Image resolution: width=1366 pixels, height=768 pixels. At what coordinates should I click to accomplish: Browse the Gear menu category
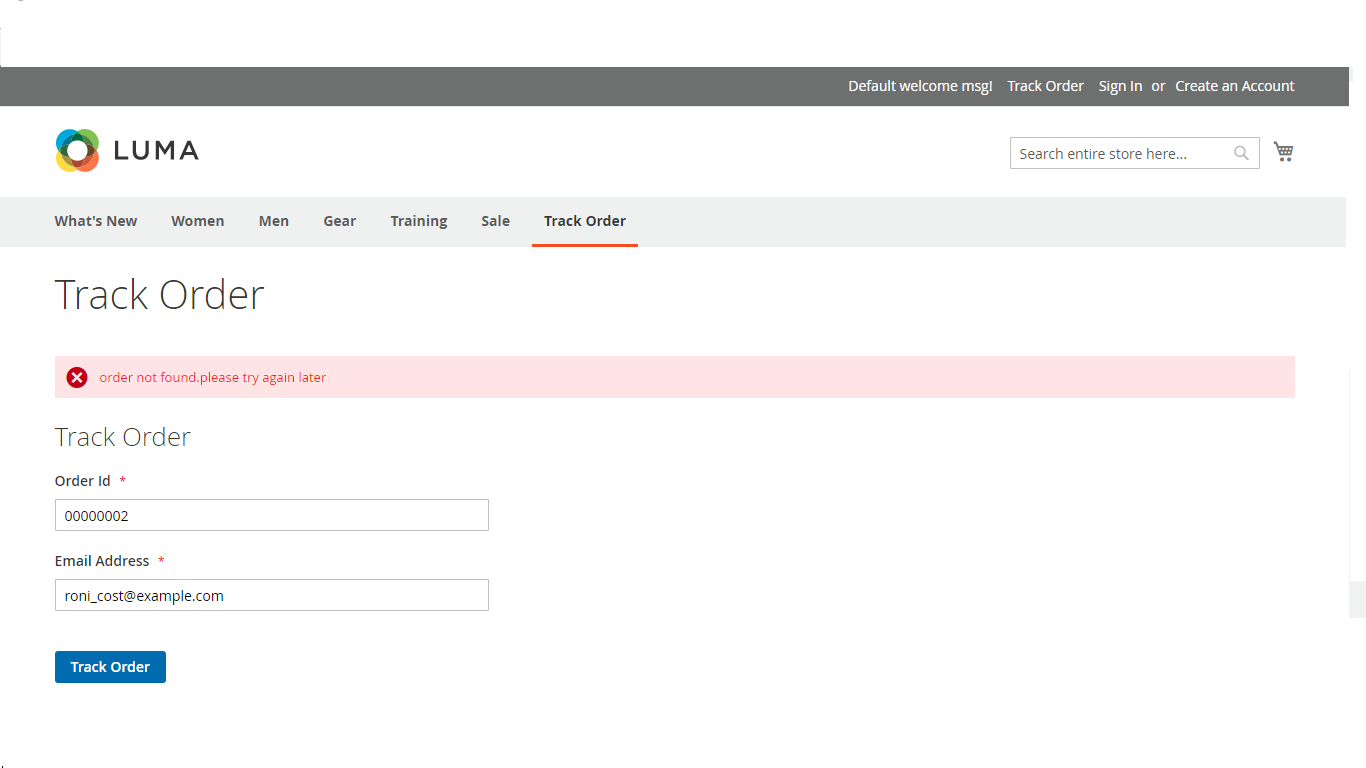click(340, 221)
